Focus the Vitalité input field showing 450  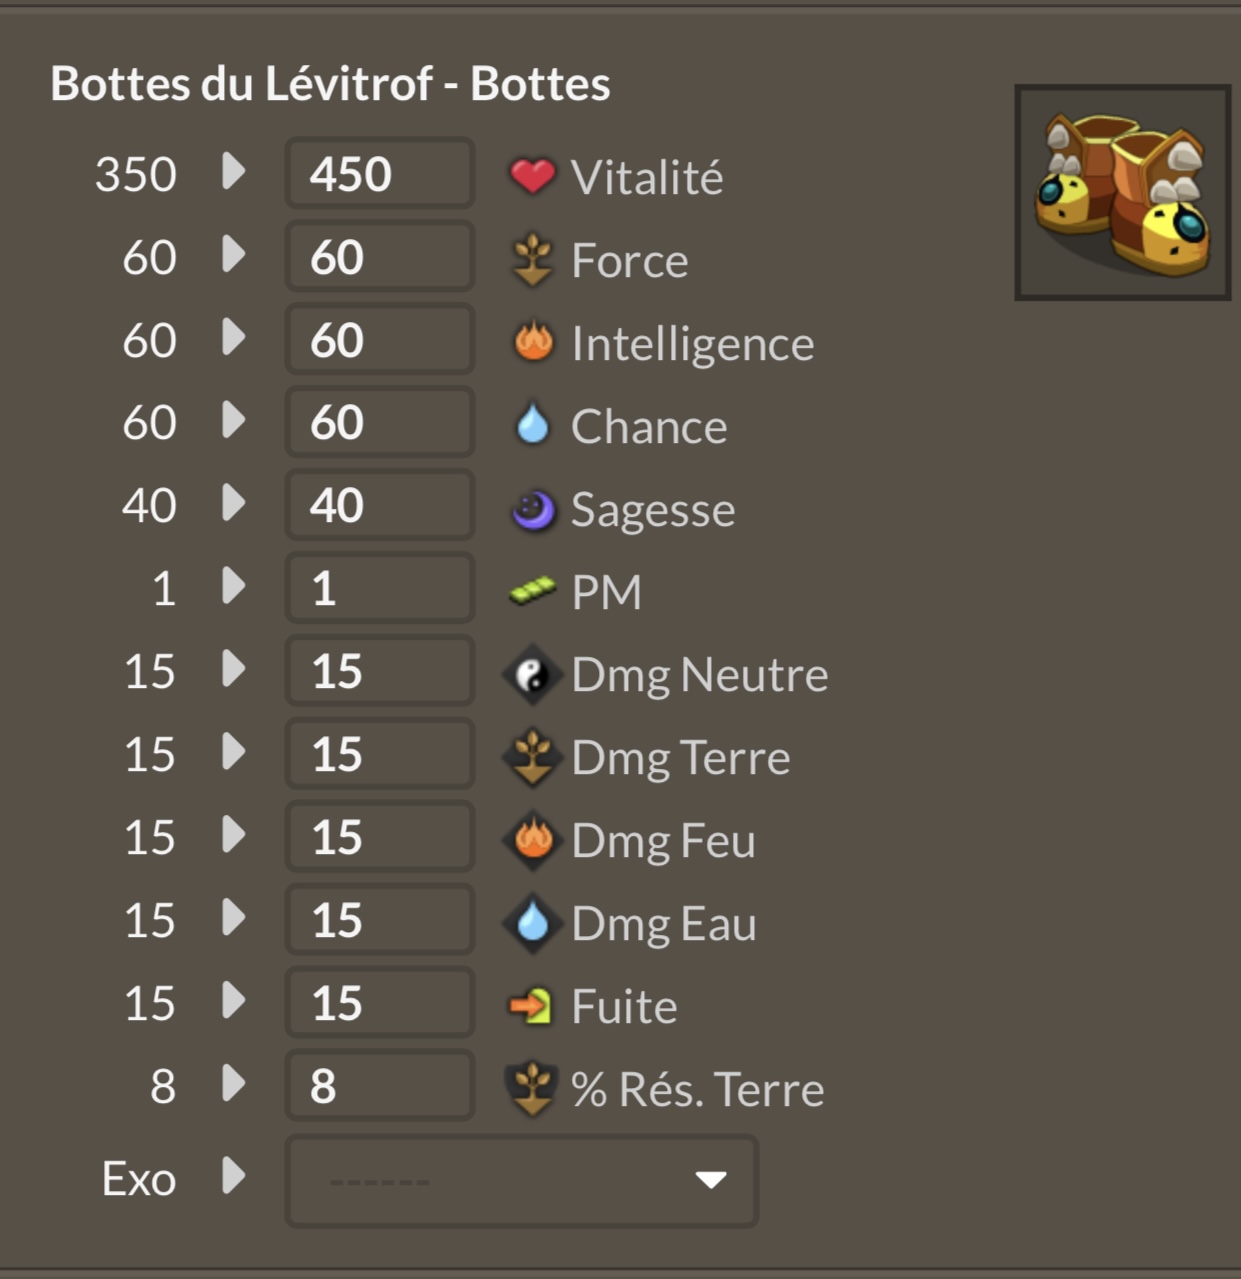click(x=380, y=174)
